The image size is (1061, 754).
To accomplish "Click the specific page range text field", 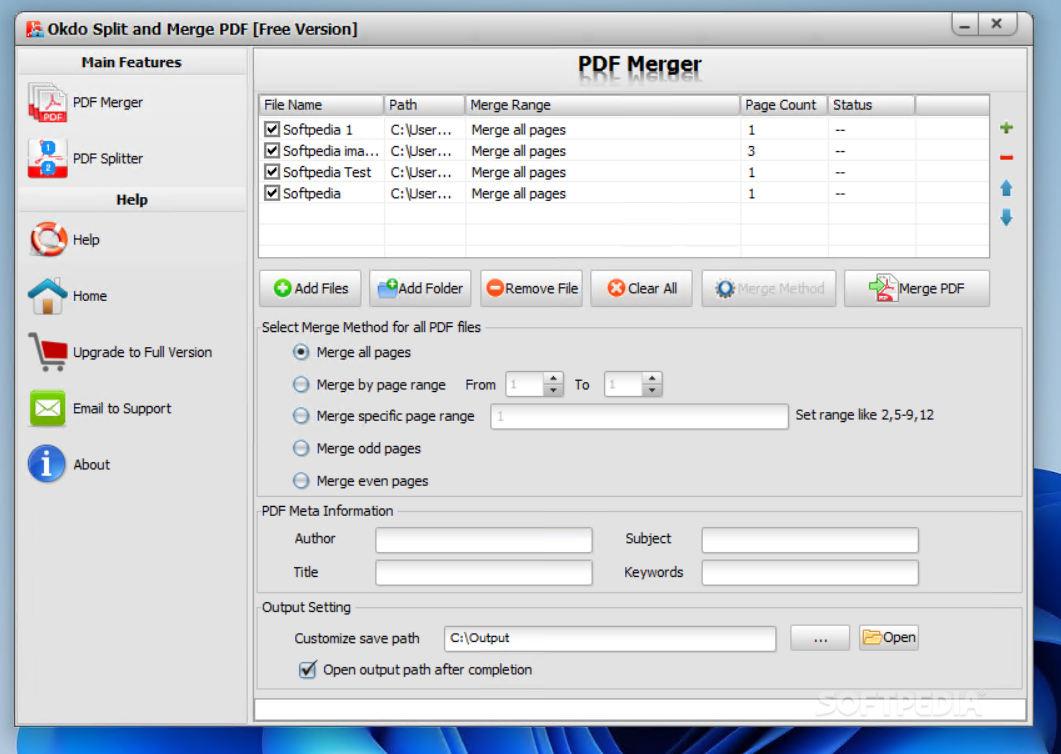I will (639, 416).
